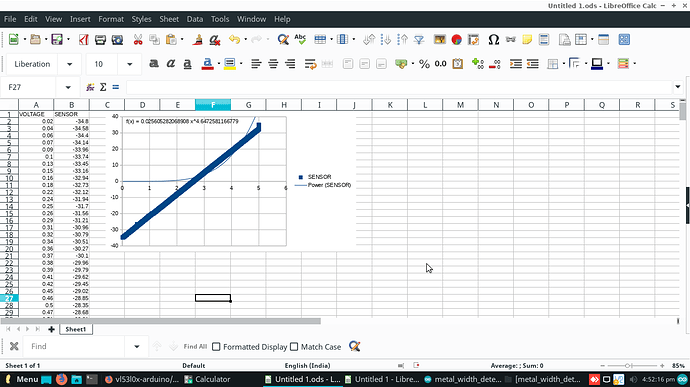Open the Data menu
The image size is (690, 387).
point(195,19)
